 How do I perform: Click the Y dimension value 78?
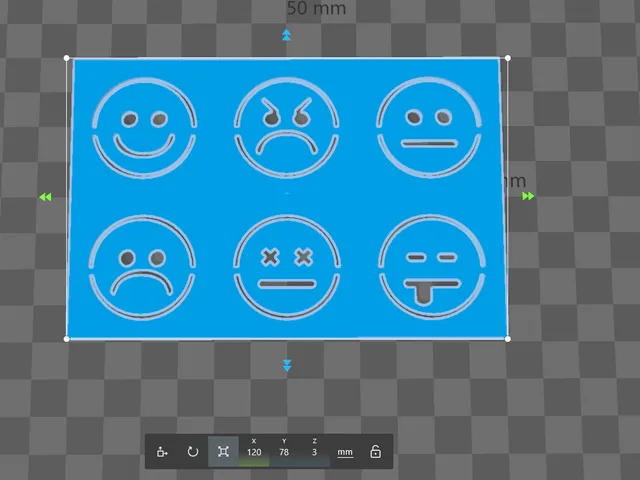click(284, 452)
